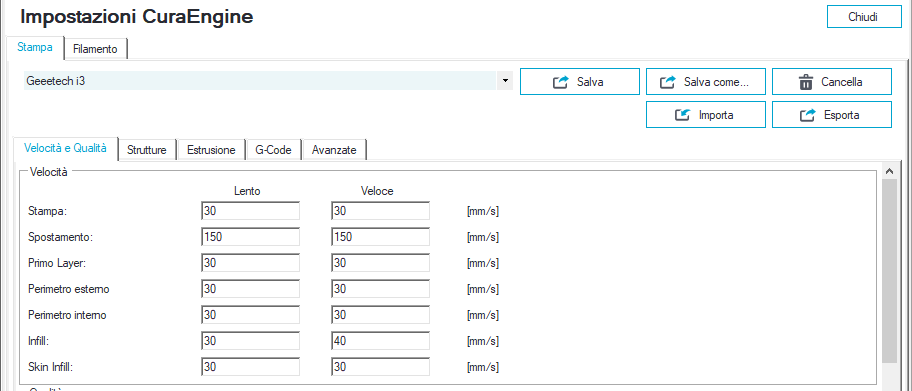
Task: Click the Spostamento: label
Action: 60,237
